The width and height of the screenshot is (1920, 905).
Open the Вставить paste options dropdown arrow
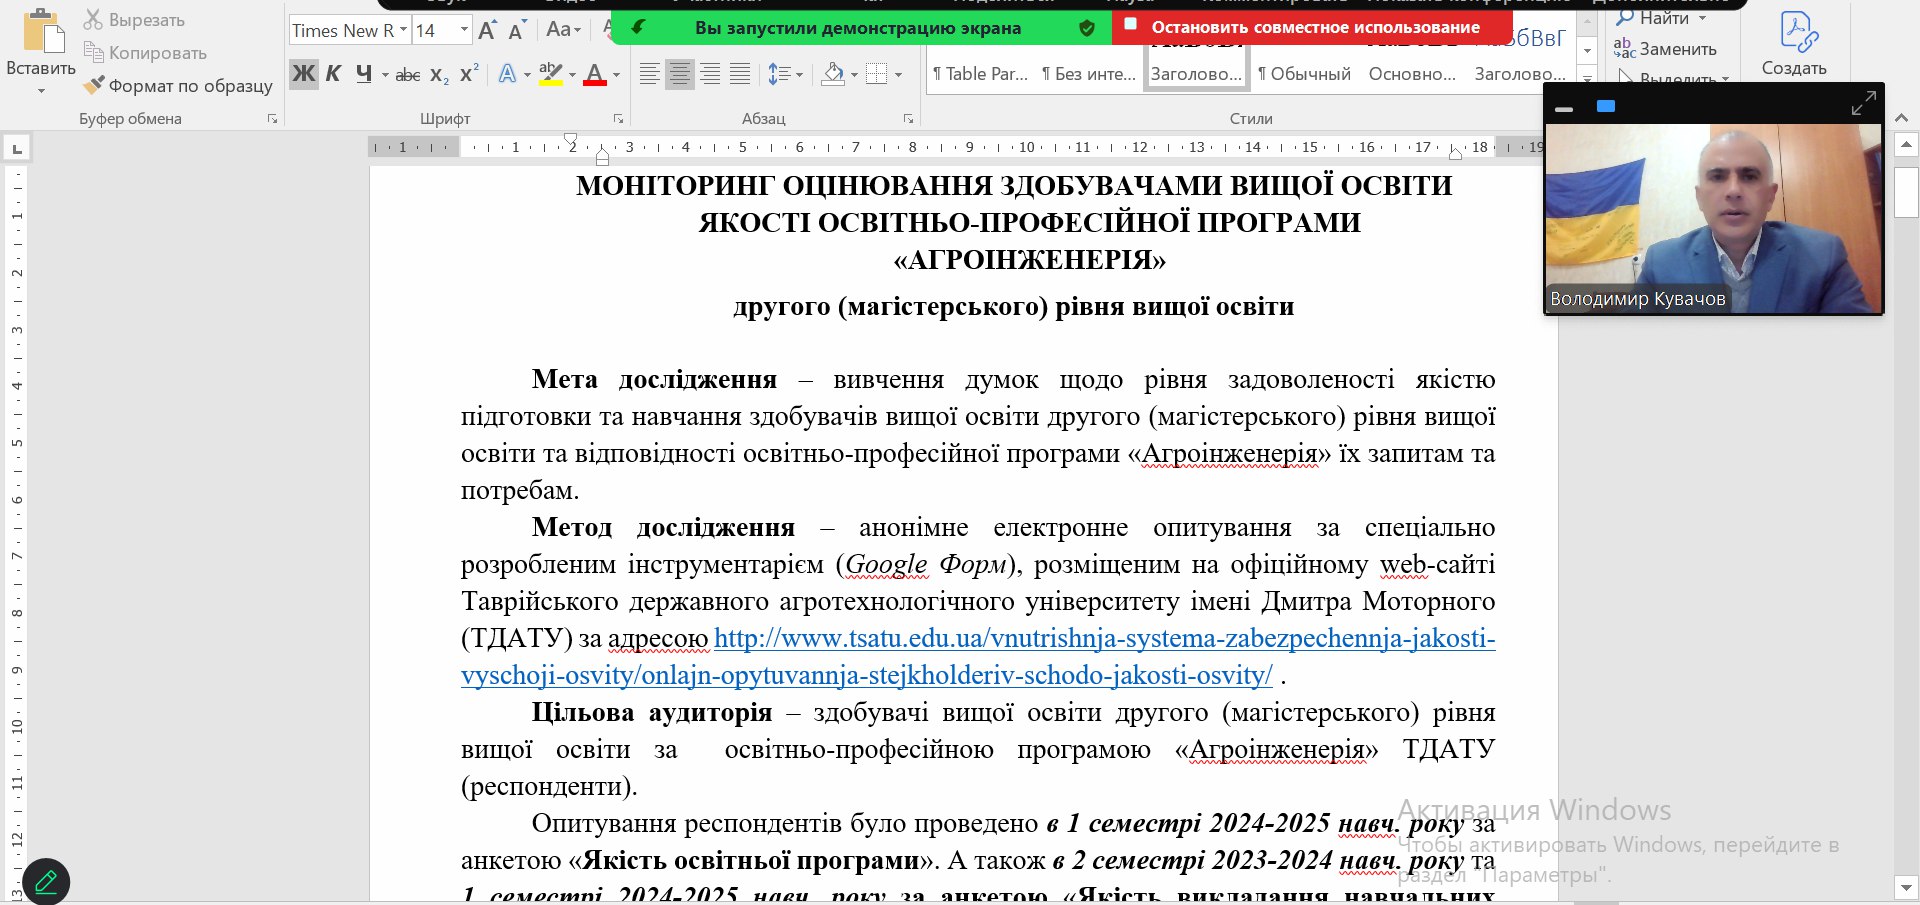pyautogui.click(x=41, y=91)
